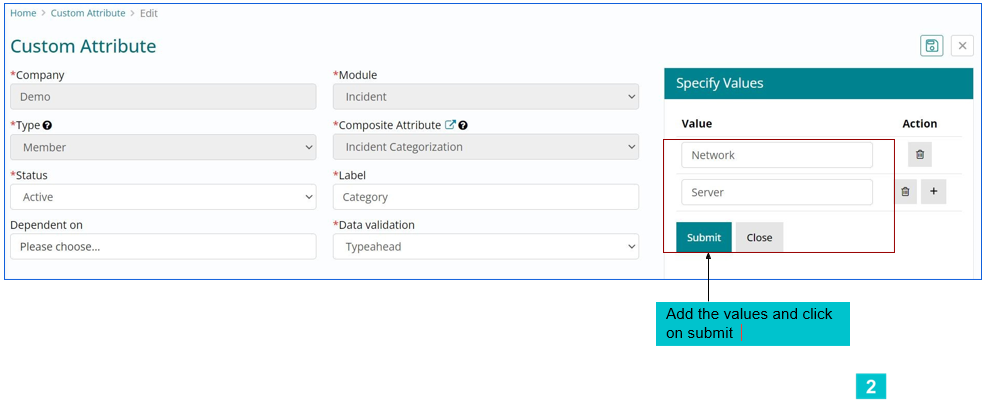Show help for Composite Attribute field
Image resolution: width=997 pixels, height=405 pixels.
click(463, 125)
